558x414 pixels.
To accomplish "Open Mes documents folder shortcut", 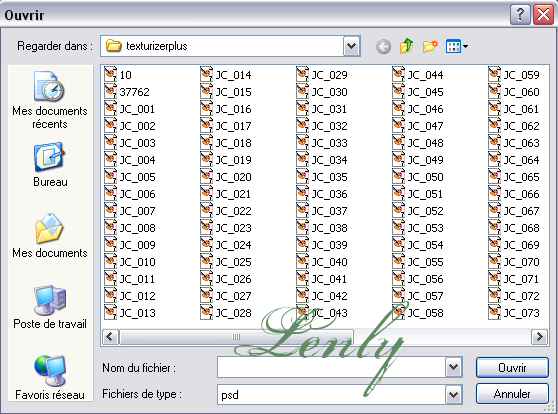I will pos(49,236).
